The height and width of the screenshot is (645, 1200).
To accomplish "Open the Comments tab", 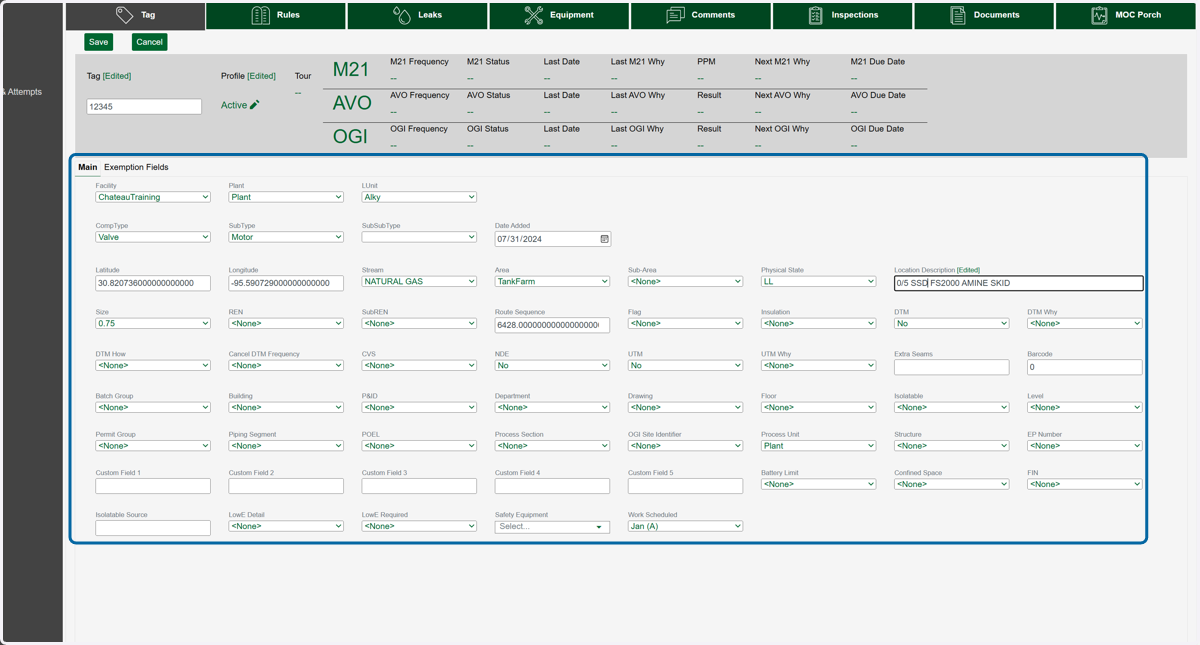I will click(701, 15).
